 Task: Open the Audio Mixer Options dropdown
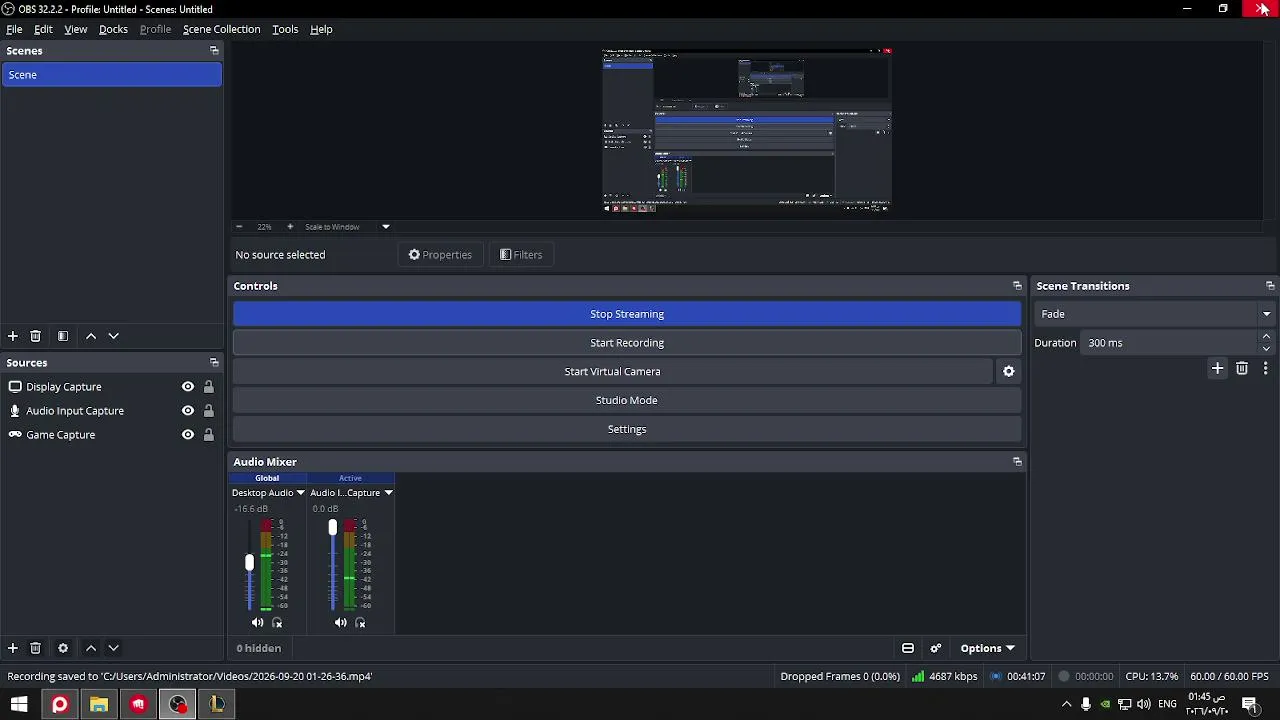pyautogui.click(x=987, y=648)
